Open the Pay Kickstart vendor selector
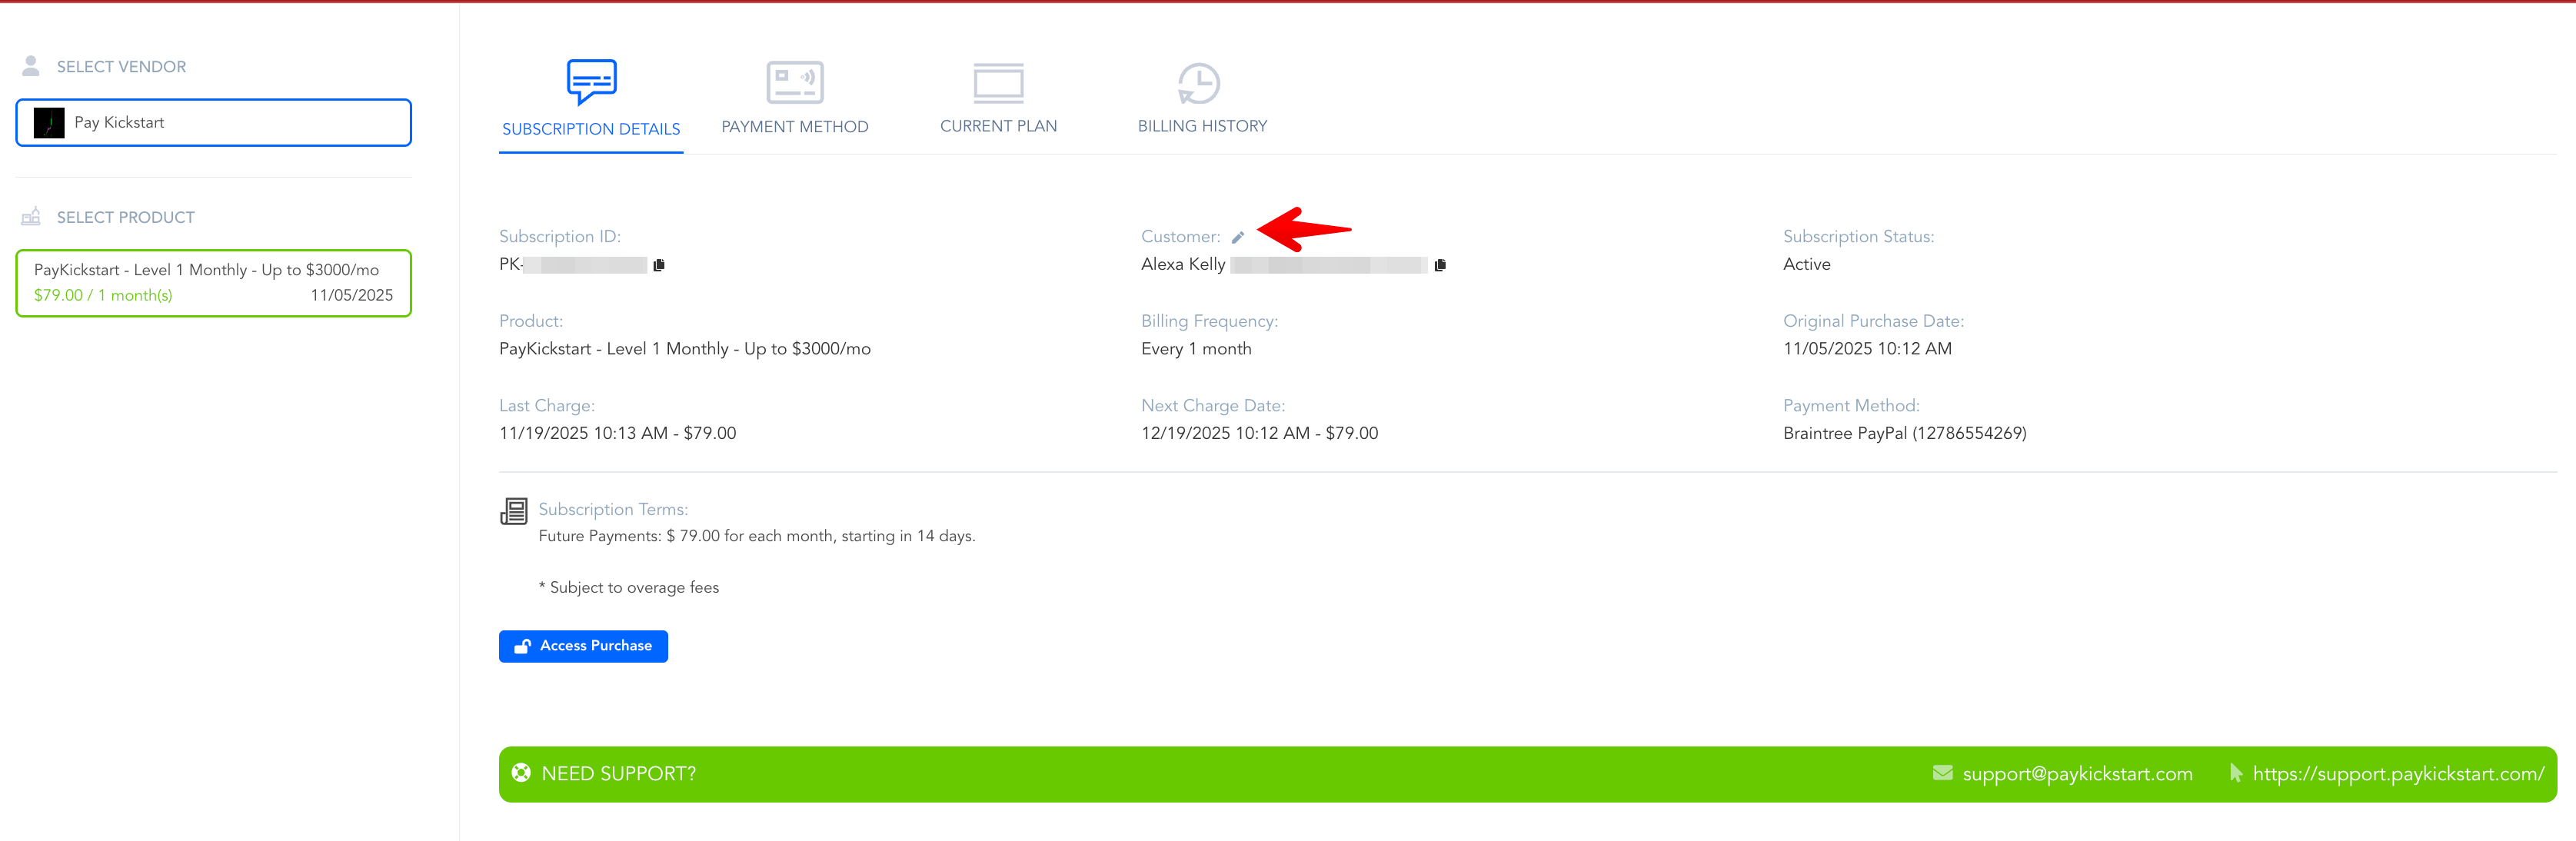 pos(214,122)
